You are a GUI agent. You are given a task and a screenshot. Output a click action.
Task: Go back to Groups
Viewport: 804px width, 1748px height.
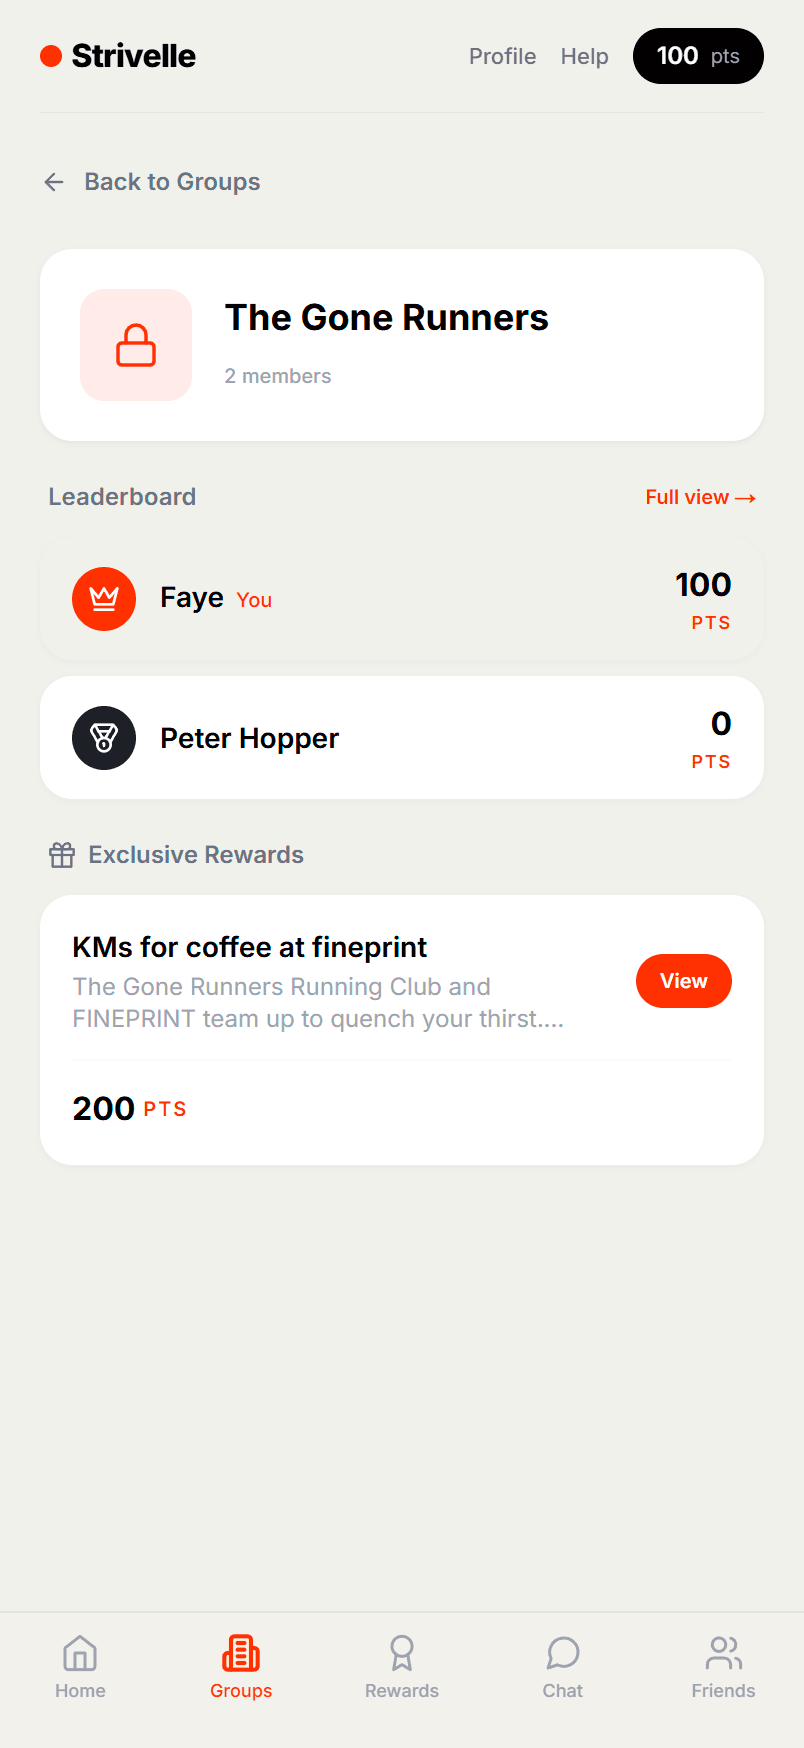click(172, 182)
